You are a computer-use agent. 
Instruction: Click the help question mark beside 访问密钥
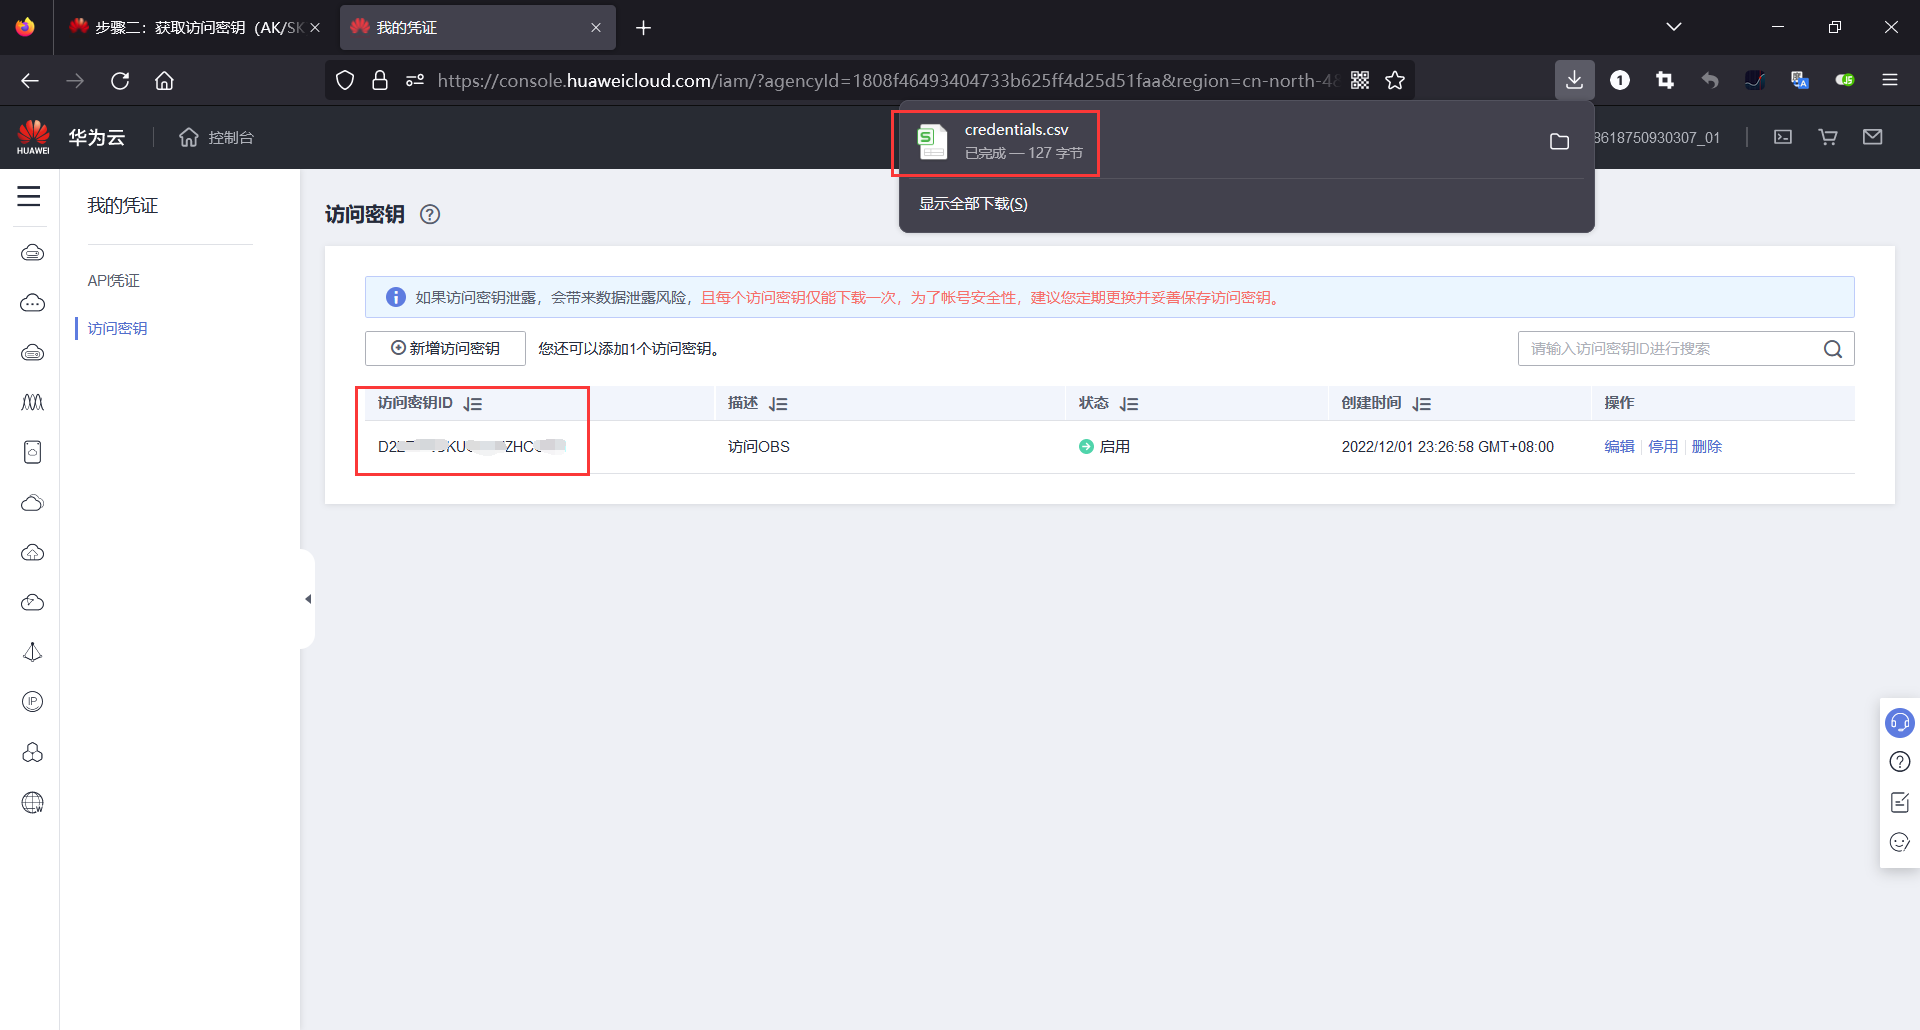[x=430, y=214]
